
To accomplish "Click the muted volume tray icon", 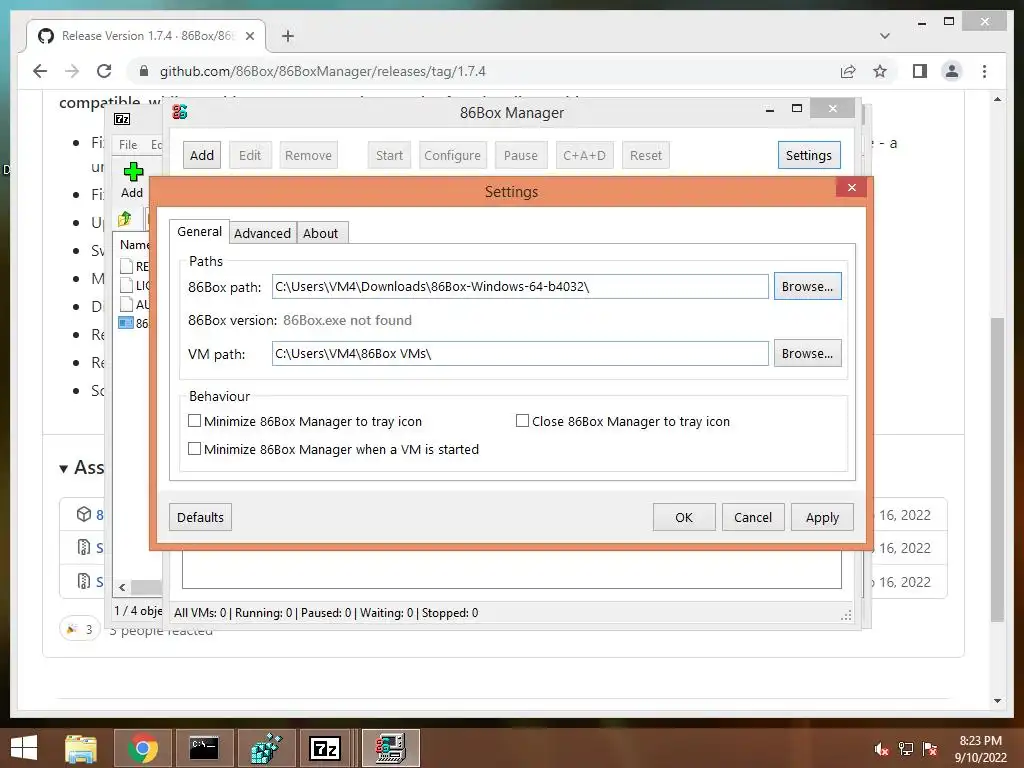I will click(x=882, y=749).
